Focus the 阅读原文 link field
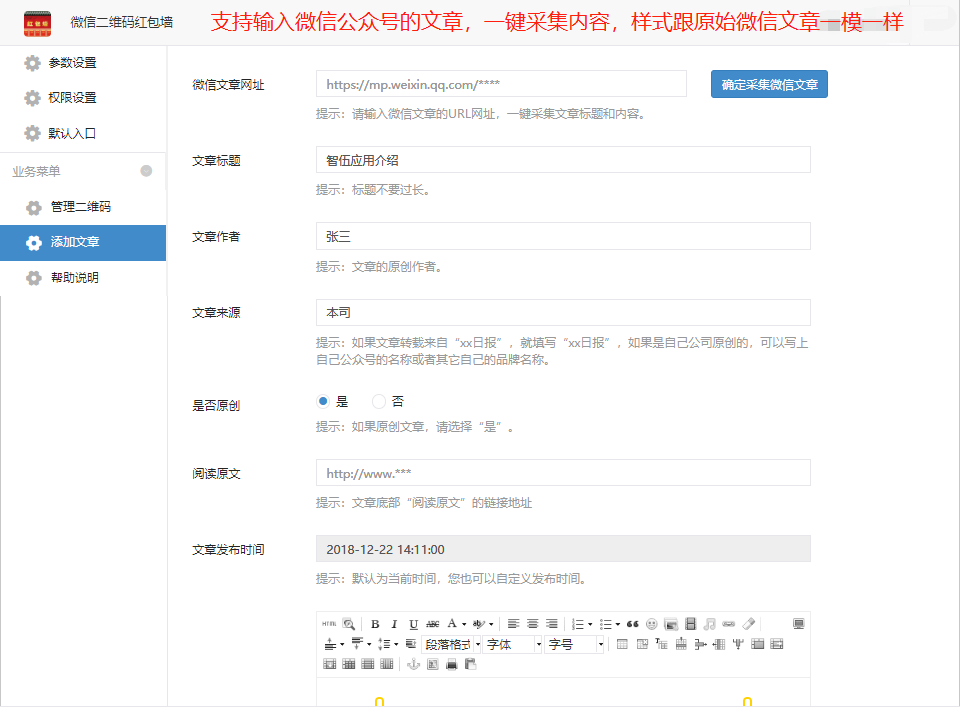Image resolution: width=960 pixels, height=708 pixels. tap(563, 473)
